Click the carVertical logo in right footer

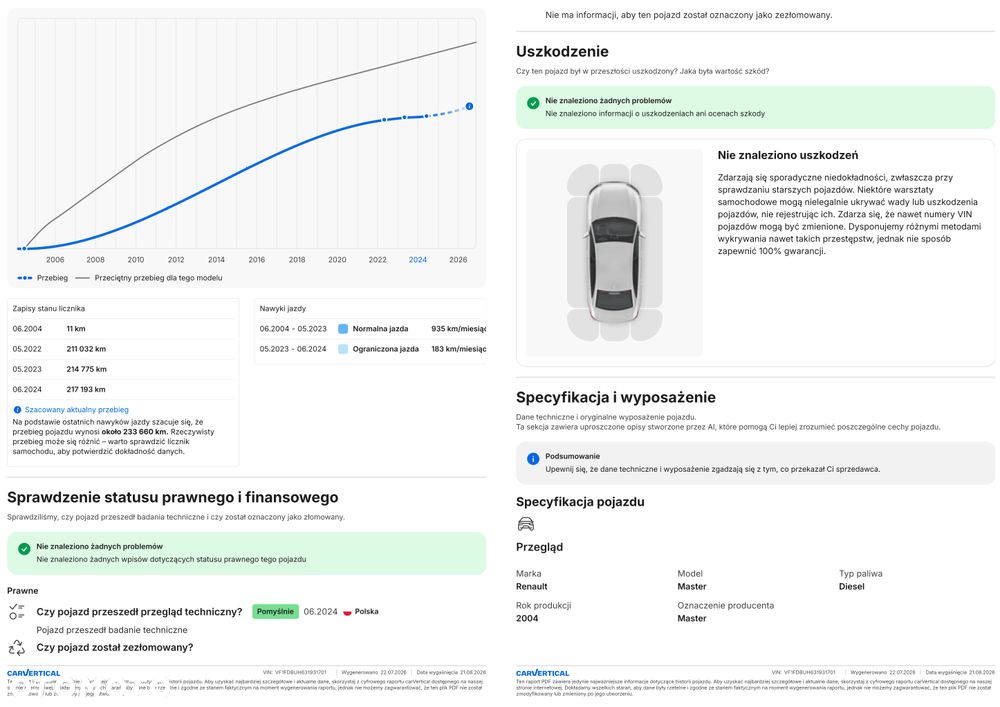[543, 673]
